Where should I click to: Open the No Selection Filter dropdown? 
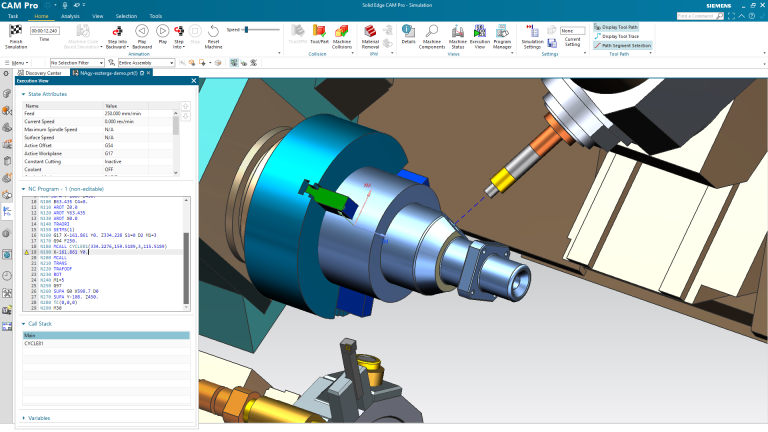tap(77, 63)
